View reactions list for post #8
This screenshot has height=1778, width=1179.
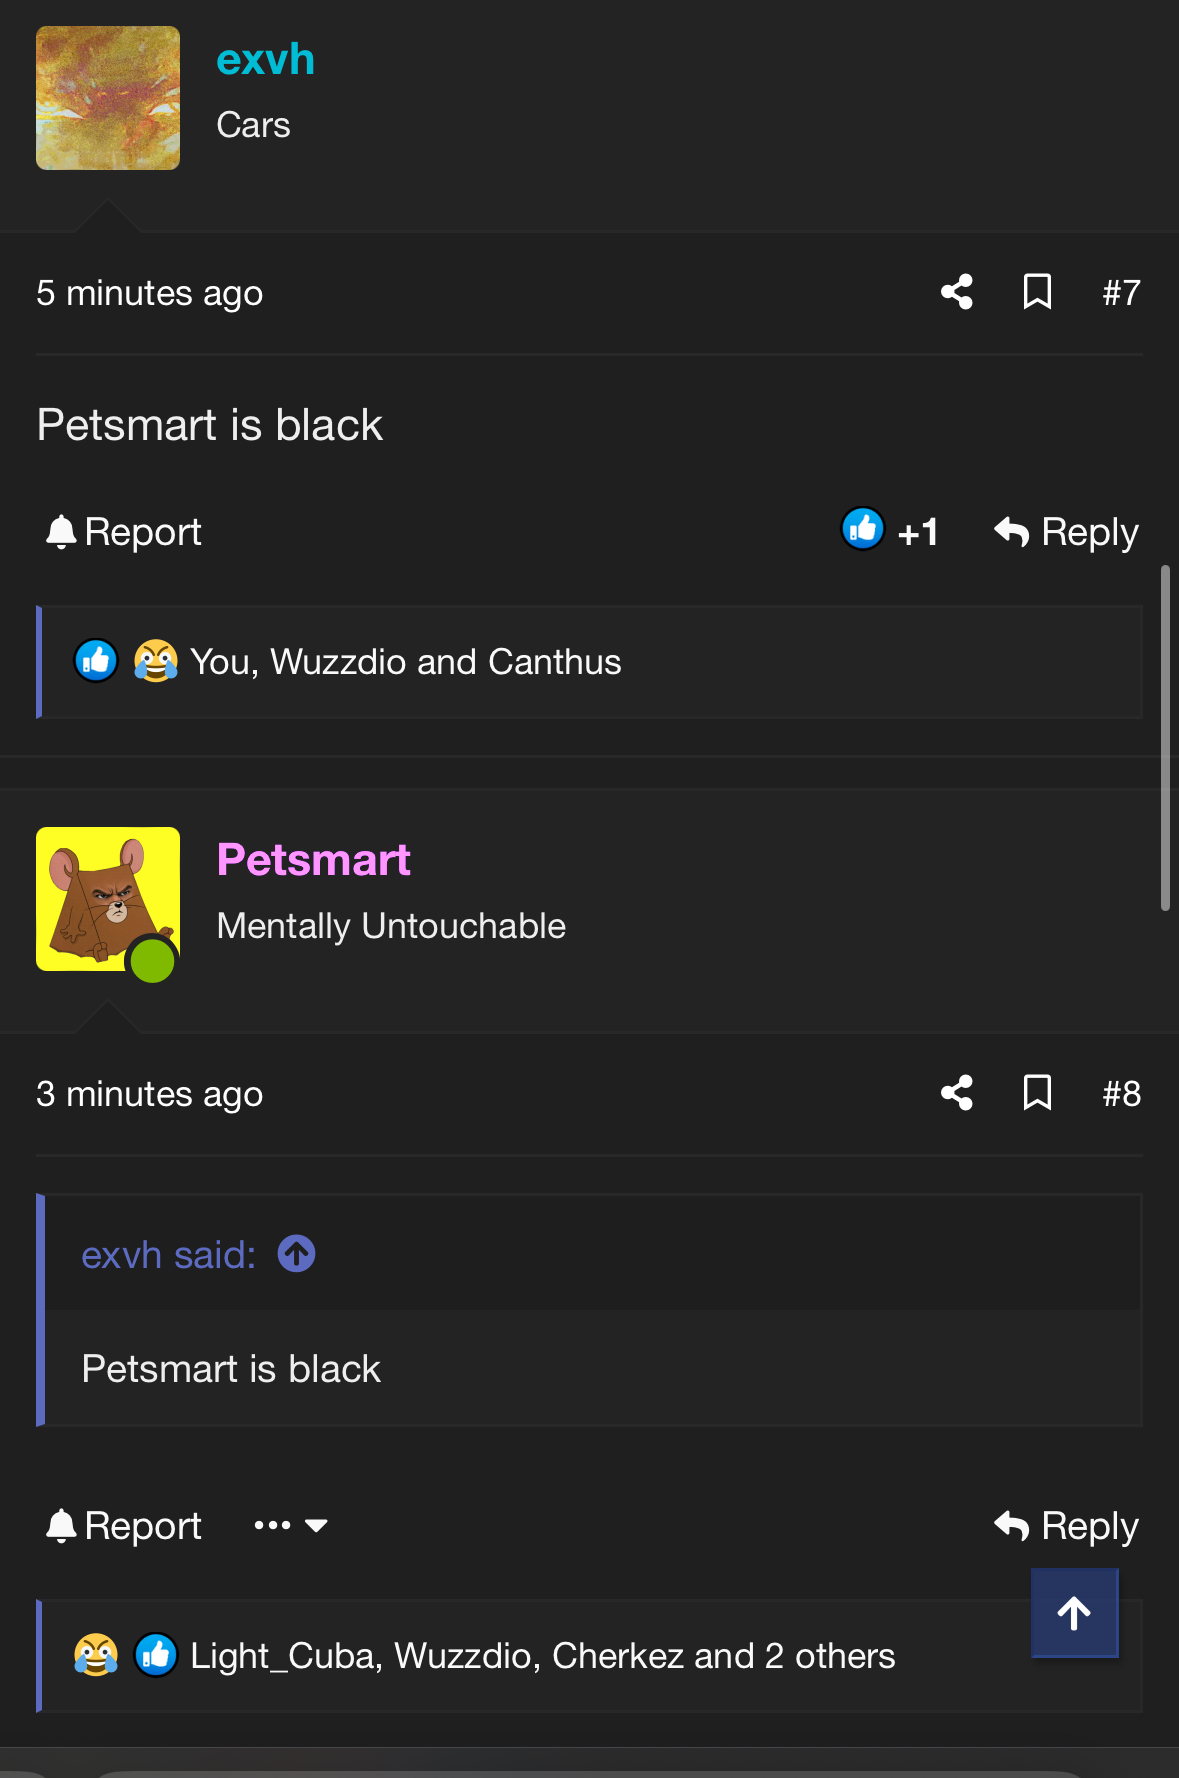pos(542,1656)
